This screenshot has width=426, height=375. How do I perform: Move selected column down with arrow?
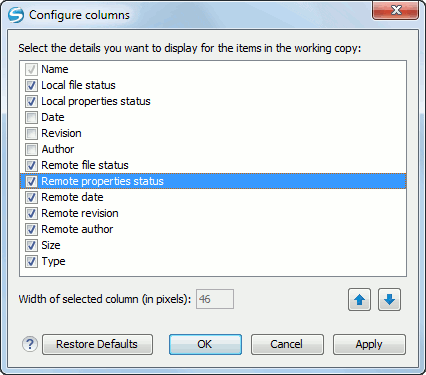pos(389,300)
